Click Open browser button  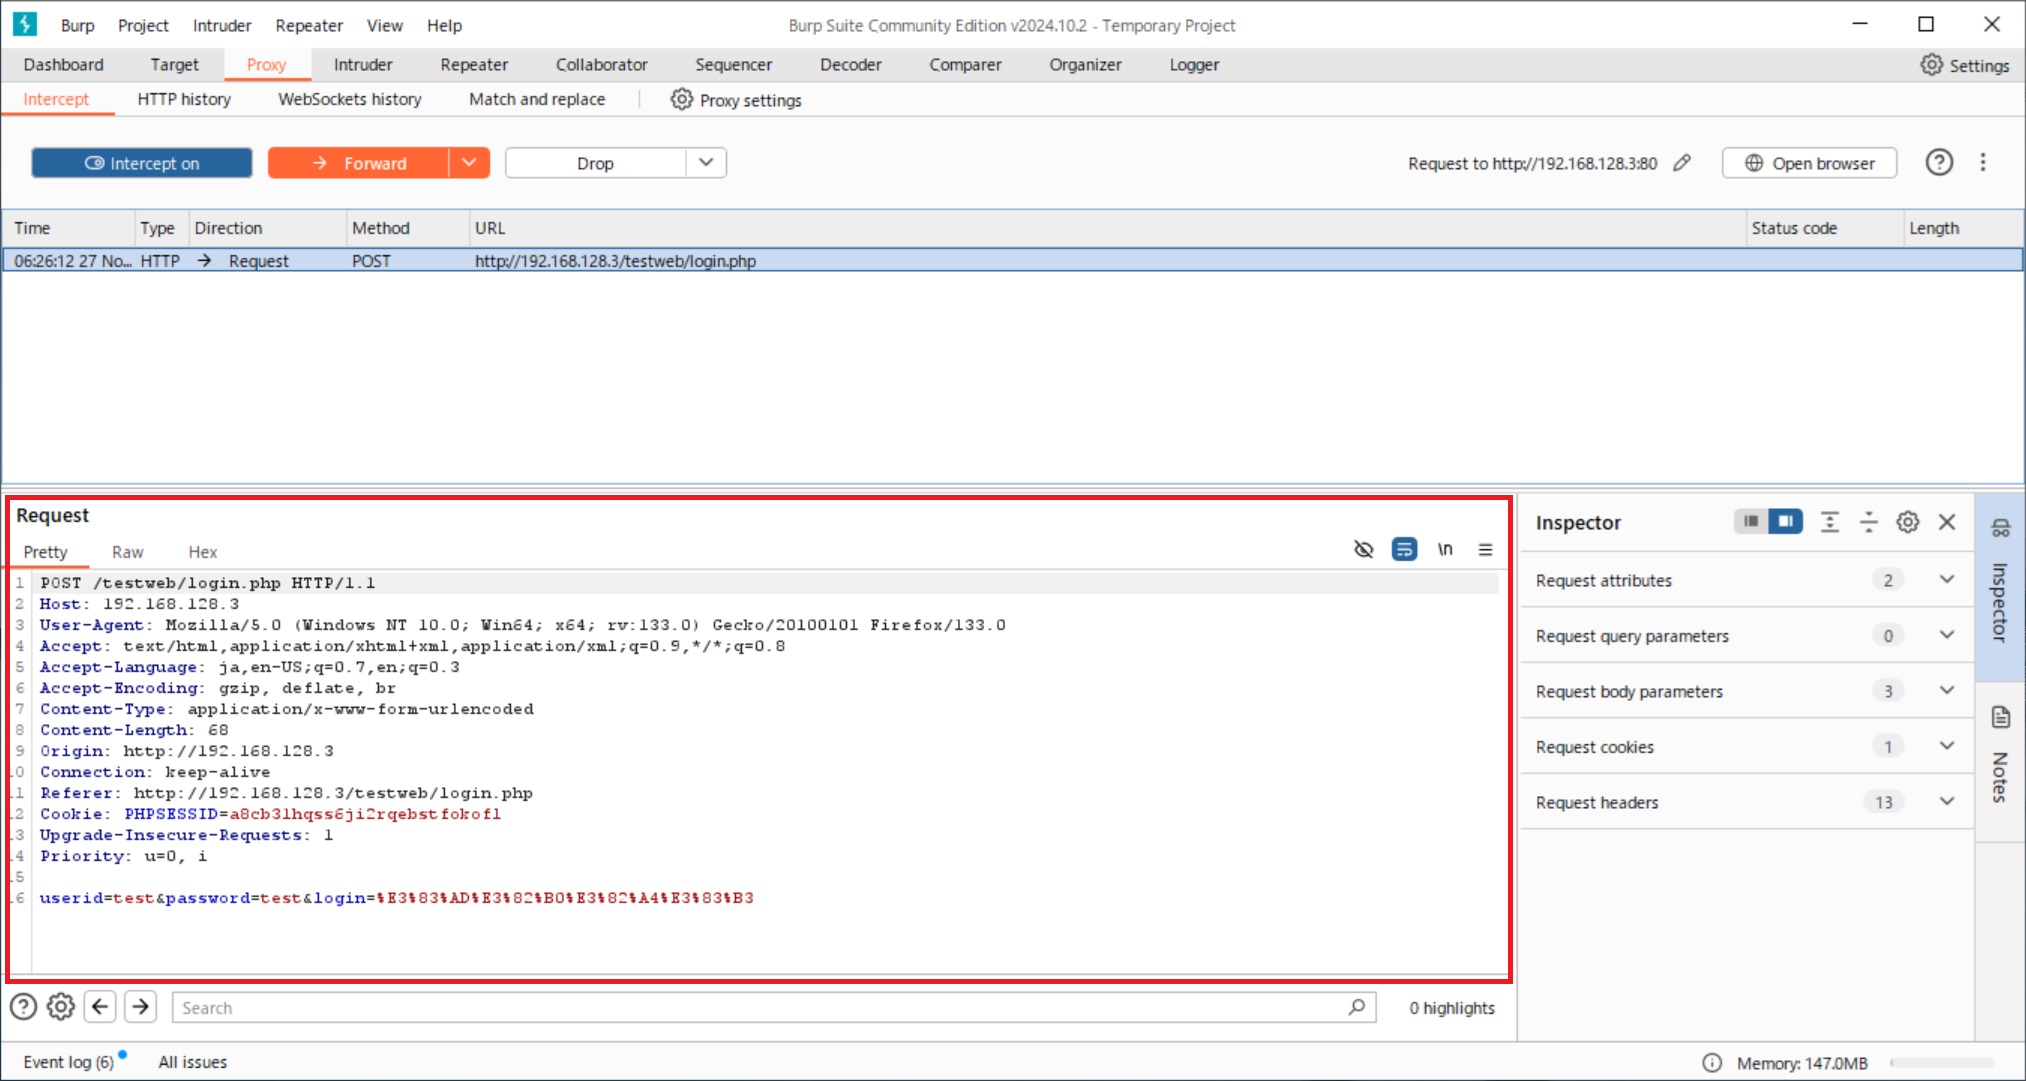click(x=1810, y=163)
